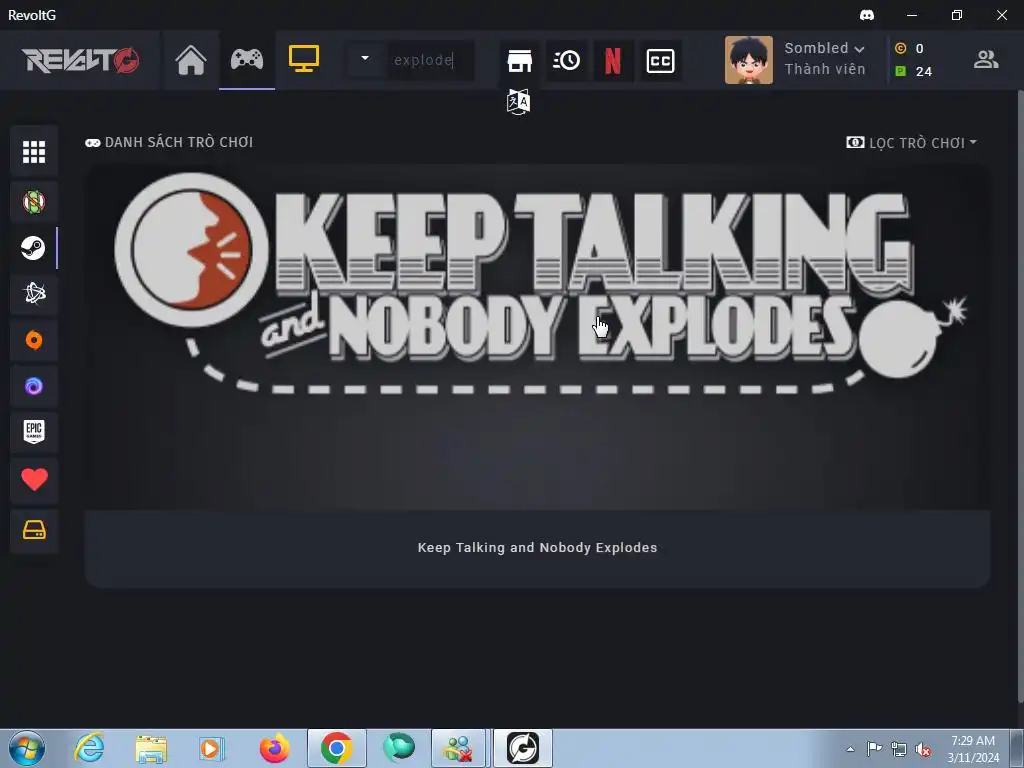Open the play history clock icon

tap(566, 61)
